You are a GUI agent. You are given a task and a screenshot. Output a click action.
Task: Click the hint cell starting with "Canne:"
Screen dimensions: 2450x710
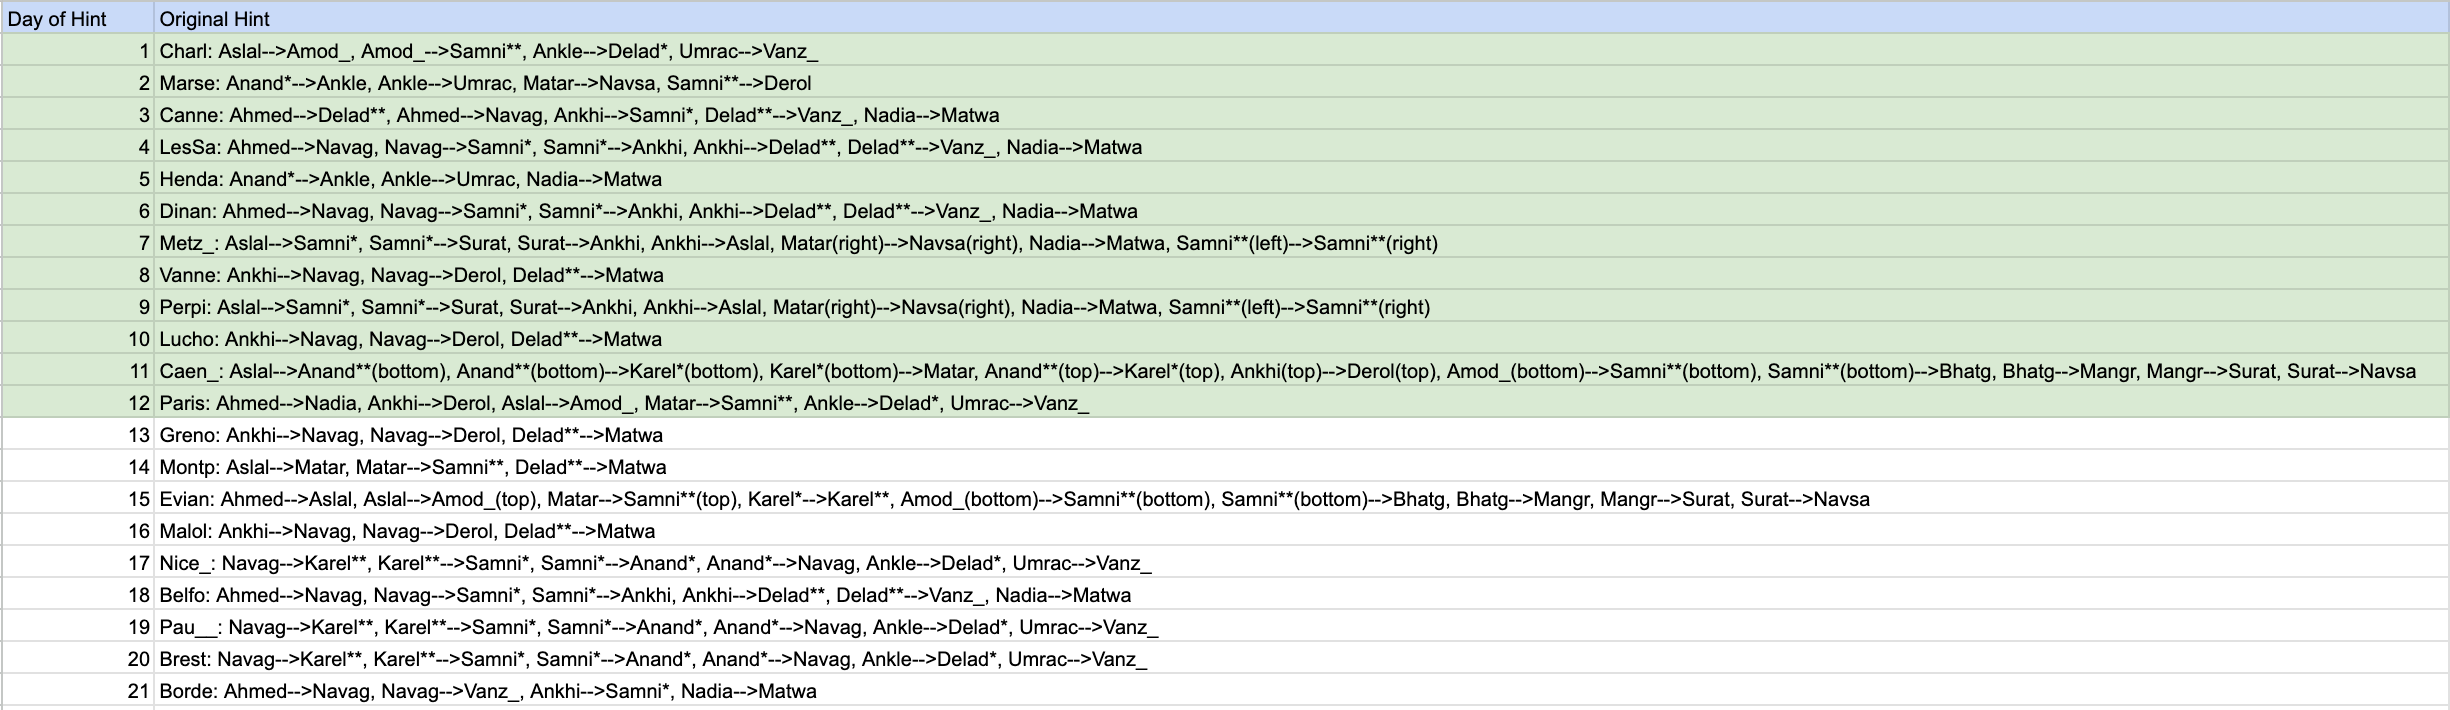coord(1302,114)
